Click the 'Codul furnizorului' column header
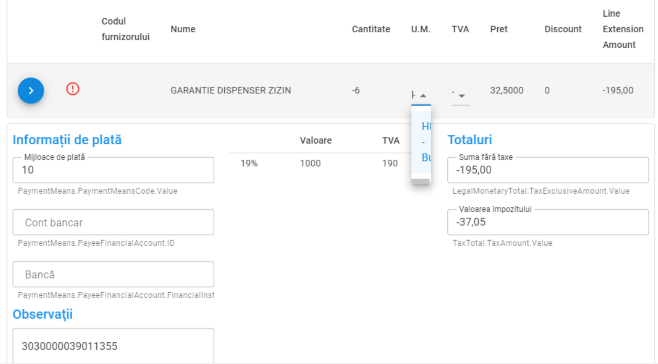Screen dimensions: 658x364 pos(125,29)
